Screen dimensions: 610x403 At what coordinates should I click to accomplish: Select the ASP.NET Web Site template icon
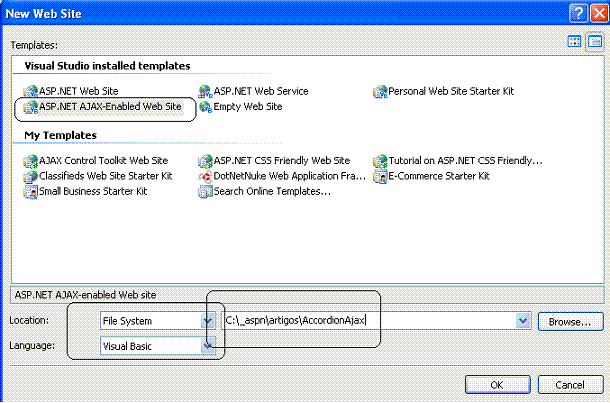tap(30, 92)
